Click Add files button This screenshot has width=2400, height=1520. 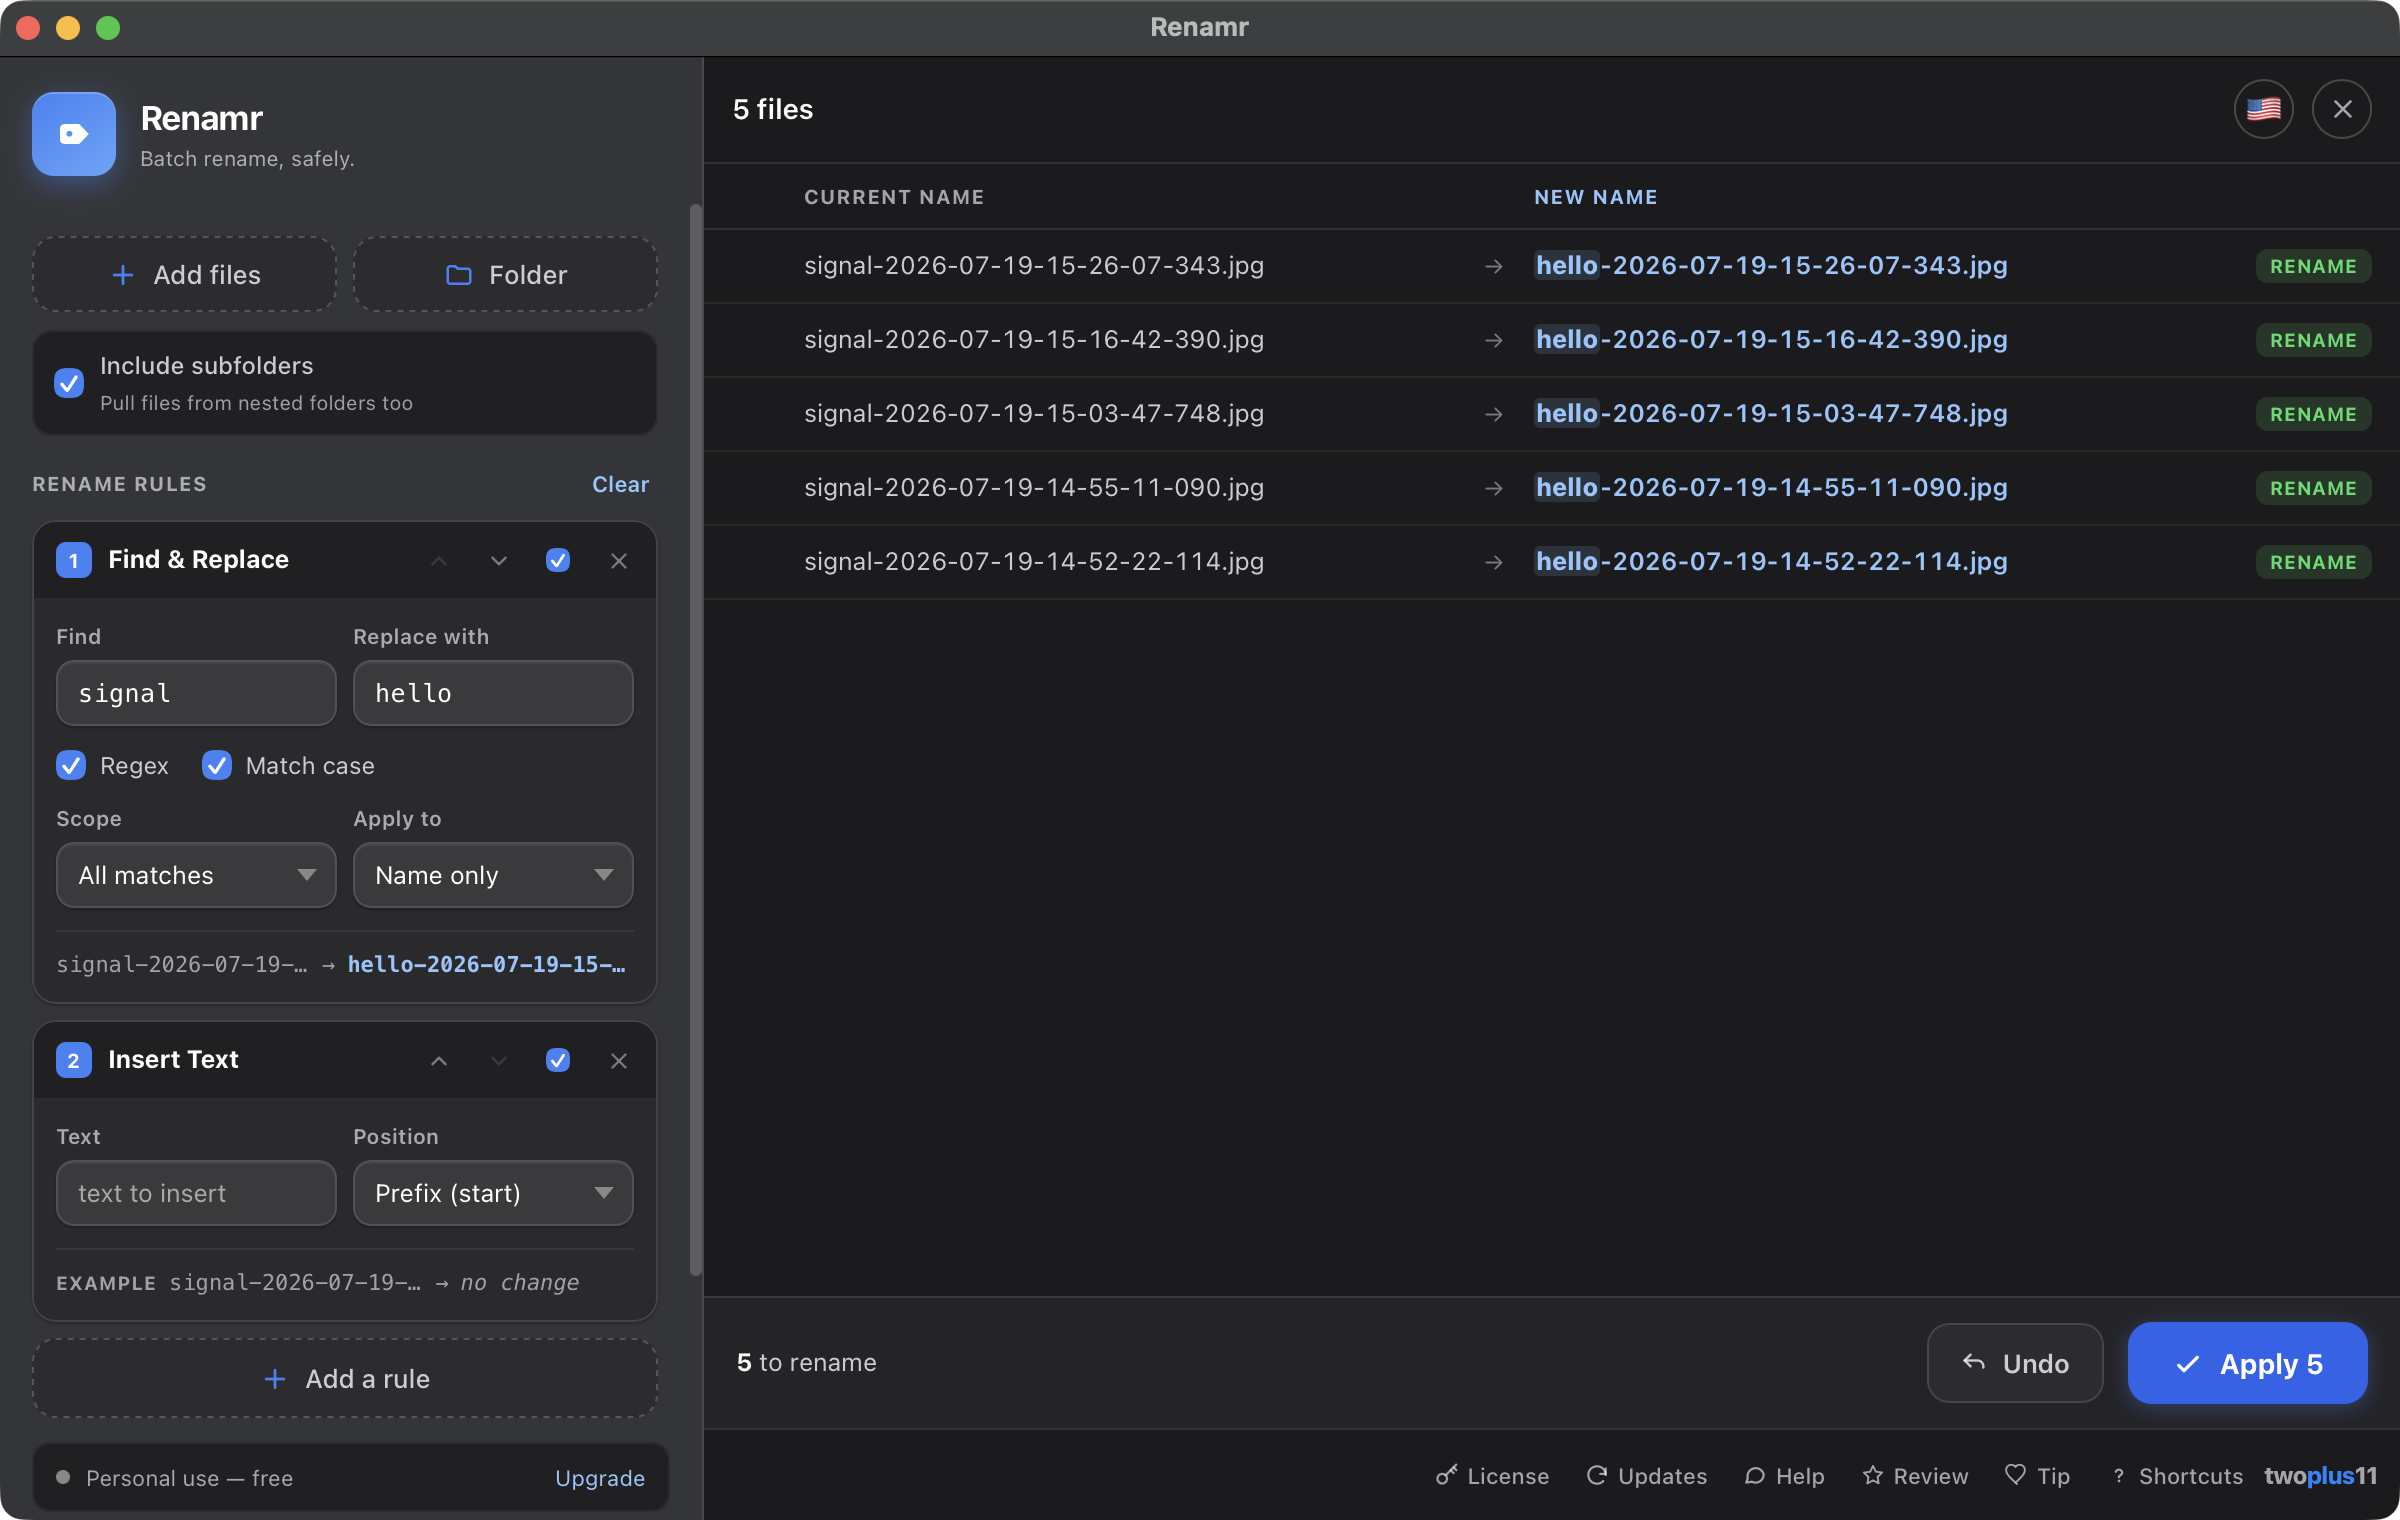[185, 275]
